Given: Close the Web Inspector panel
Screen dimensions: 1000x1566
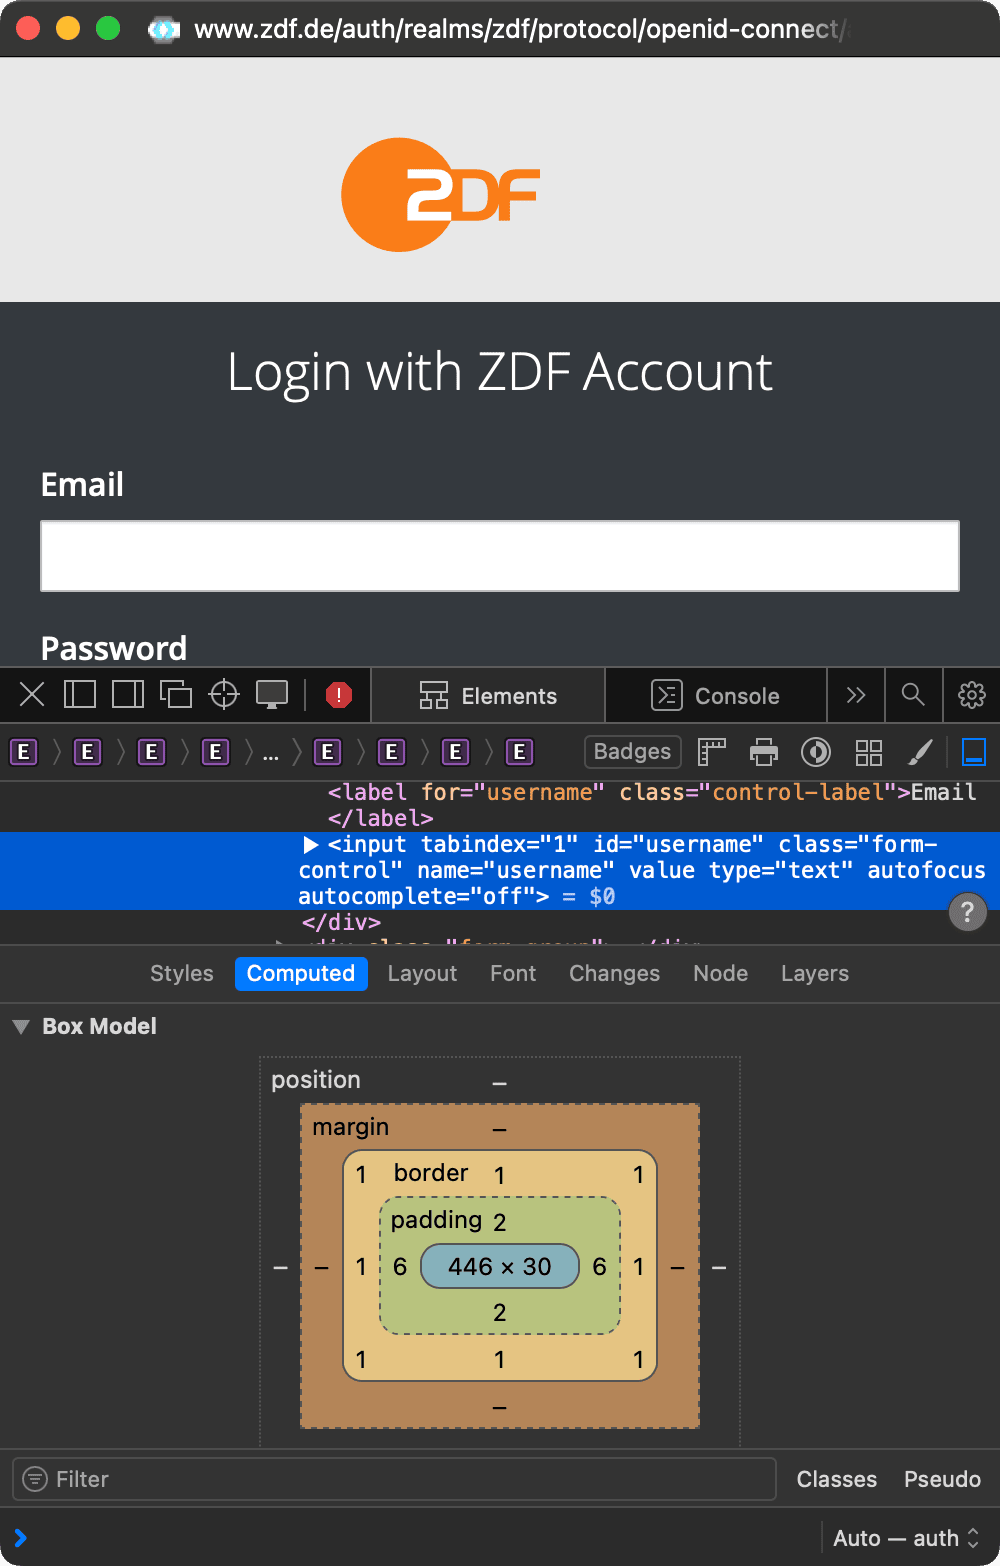Looking at the screenshot, I should [x=32, y=694].
